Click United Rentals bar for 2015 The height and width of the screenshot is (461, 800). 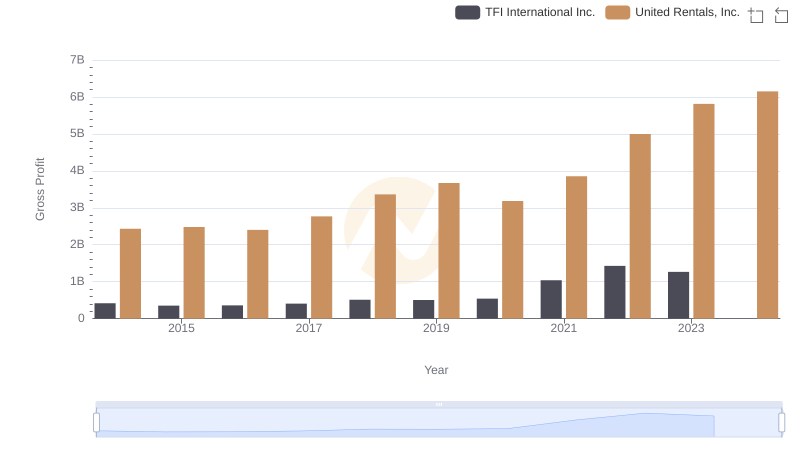coord(194,273)
